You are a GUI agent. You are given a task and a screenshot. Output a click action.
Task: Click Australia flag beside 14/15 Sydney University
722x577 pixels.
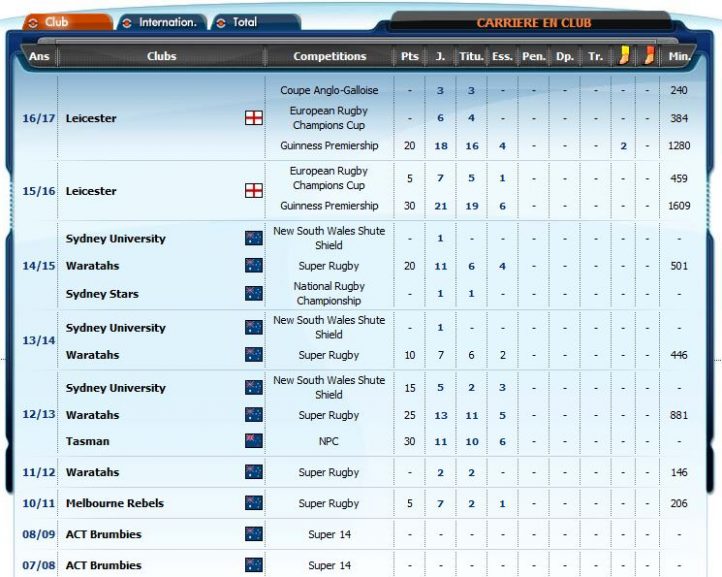point(254,238)
